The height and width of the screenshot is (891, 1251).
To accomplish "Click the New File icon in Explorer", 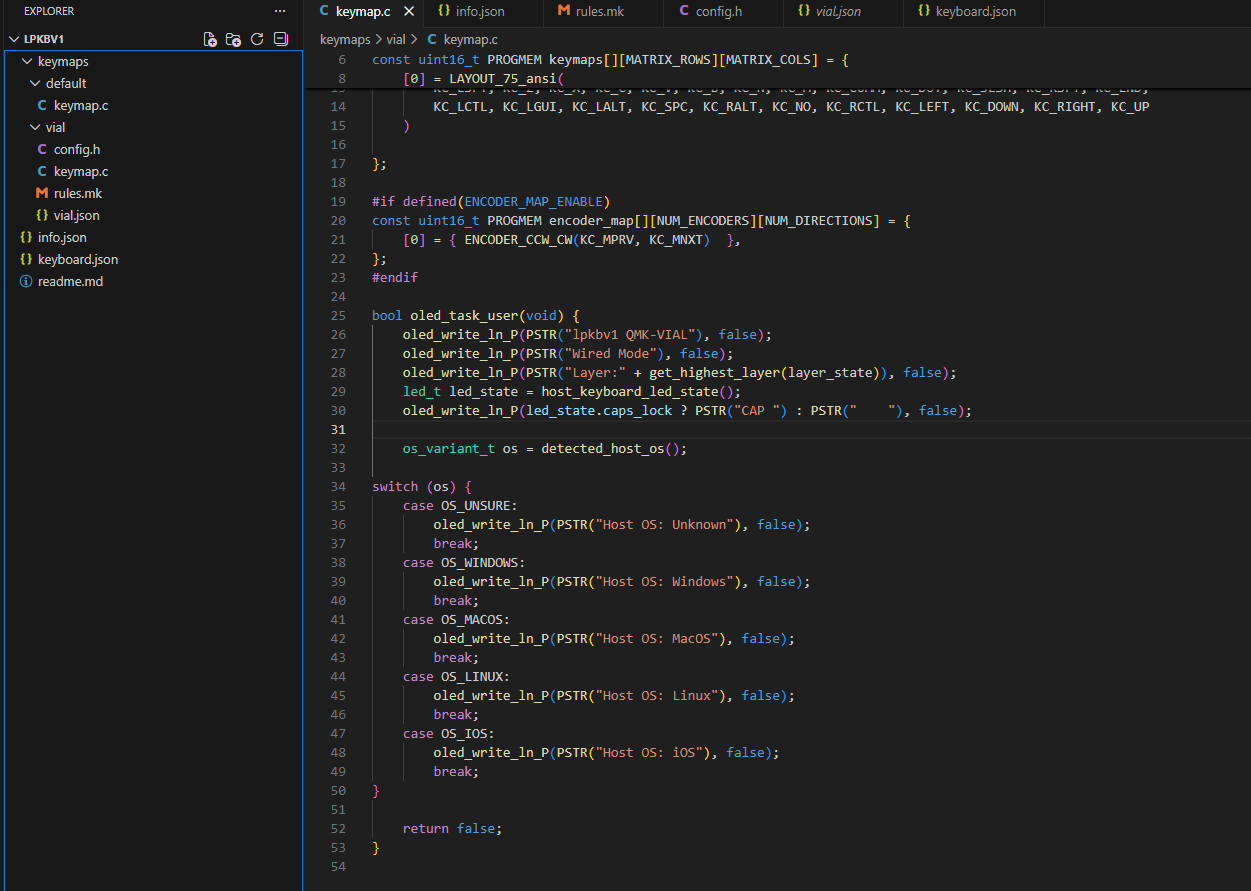I will [x=210, y=39].
